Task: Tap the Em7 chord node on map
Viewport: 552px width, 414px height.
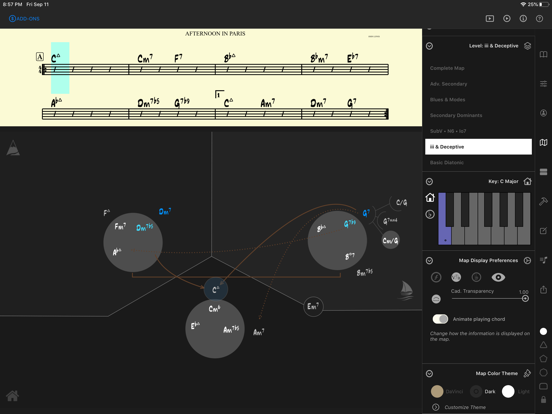Action: 313,307
